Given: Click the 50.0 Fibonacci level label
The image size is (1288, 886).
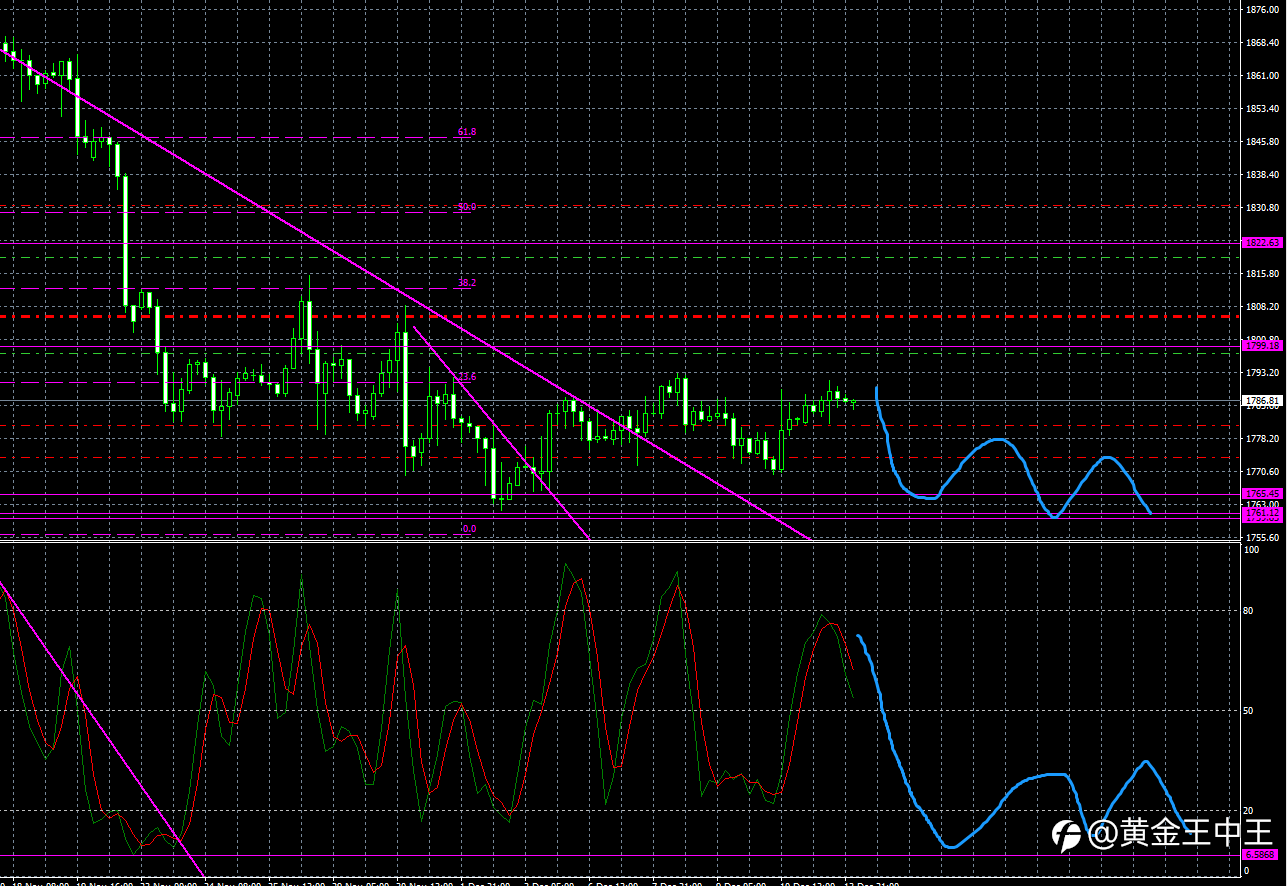Looking at the screenshot, I should (x=467, y=208).
